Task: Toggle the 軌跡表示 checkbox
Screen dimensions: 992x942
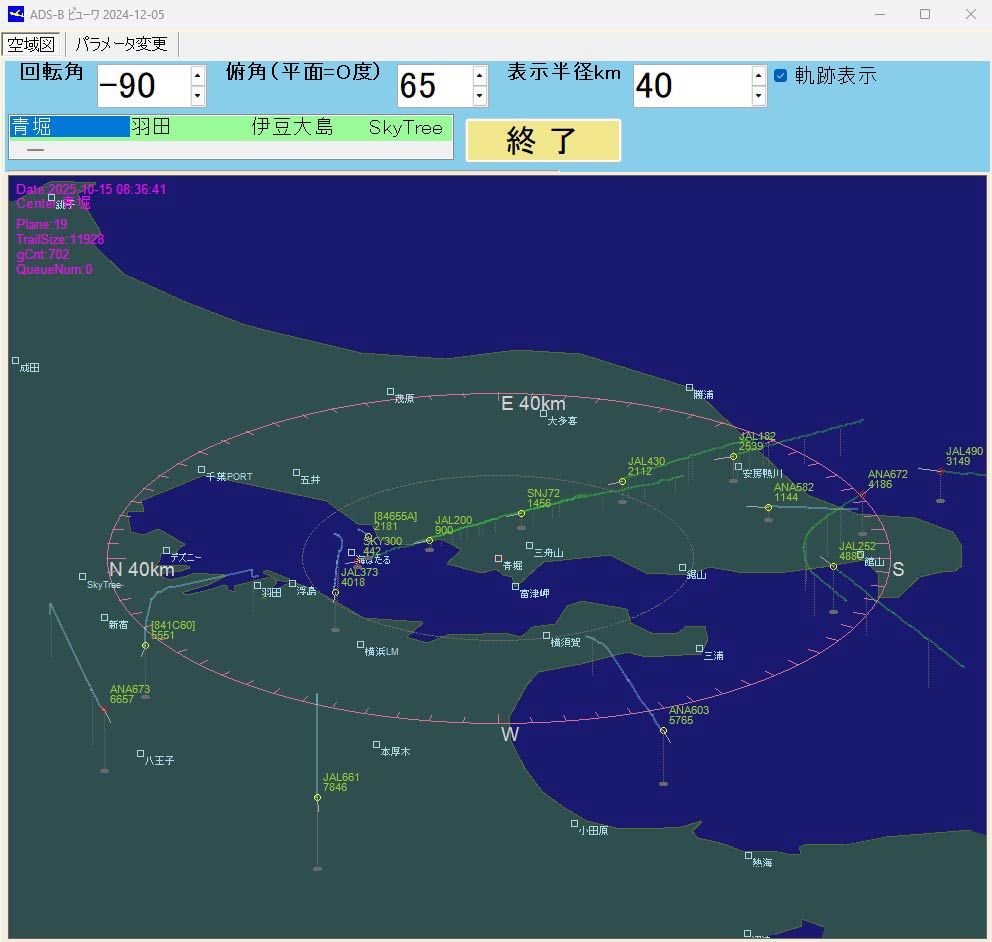Action: (x=781, y=75)
